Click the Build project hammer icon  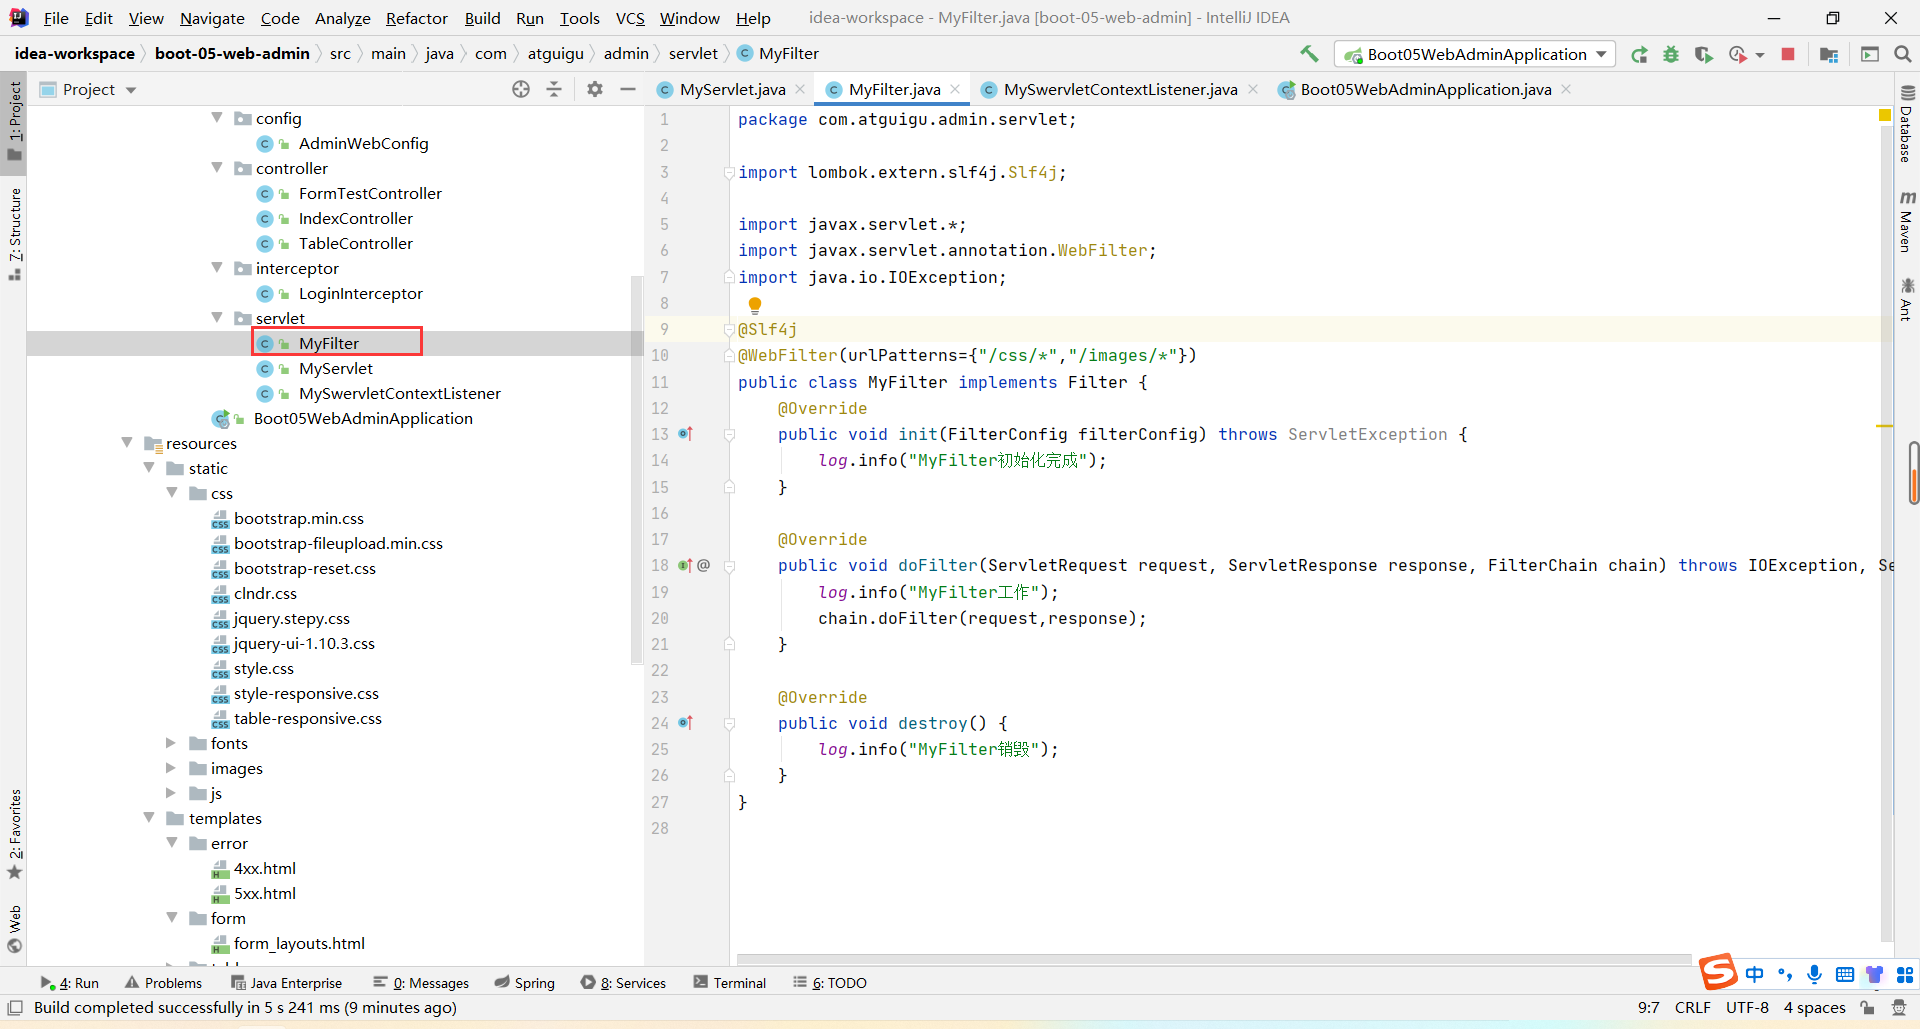click(1309, 54)
